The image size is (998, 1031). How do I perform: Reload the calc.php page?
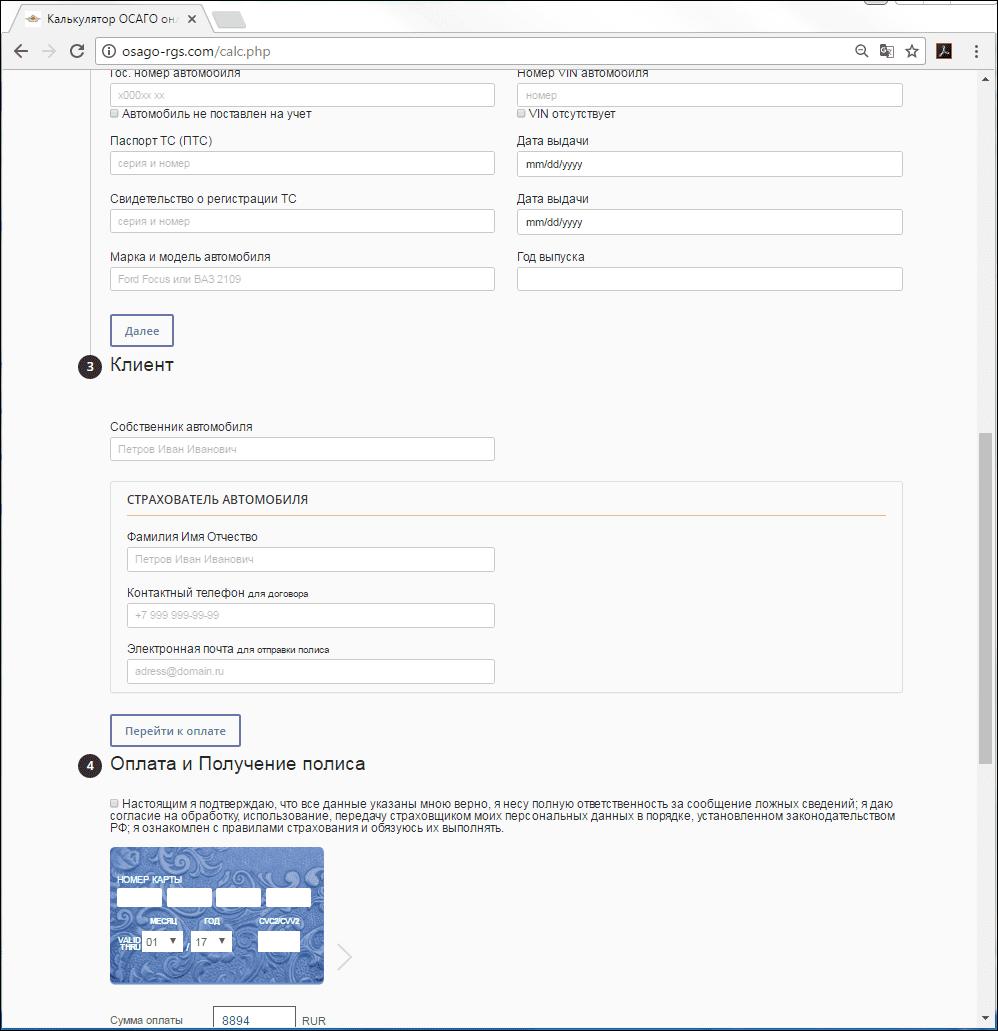point(77,51)
